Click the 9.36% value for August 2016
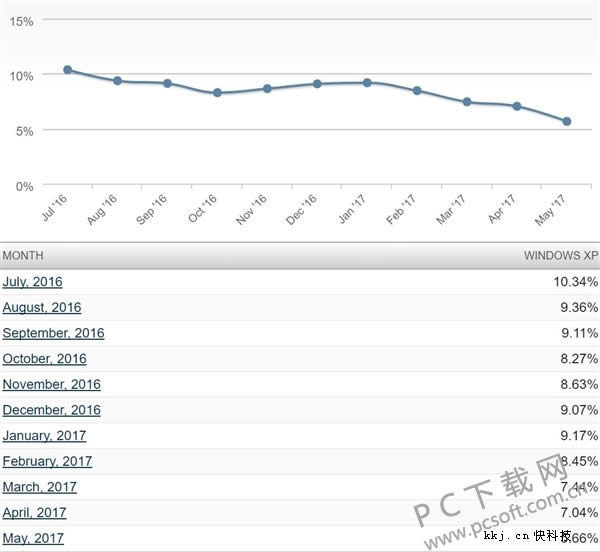This screenshot has width=600, height=552. 579,308
